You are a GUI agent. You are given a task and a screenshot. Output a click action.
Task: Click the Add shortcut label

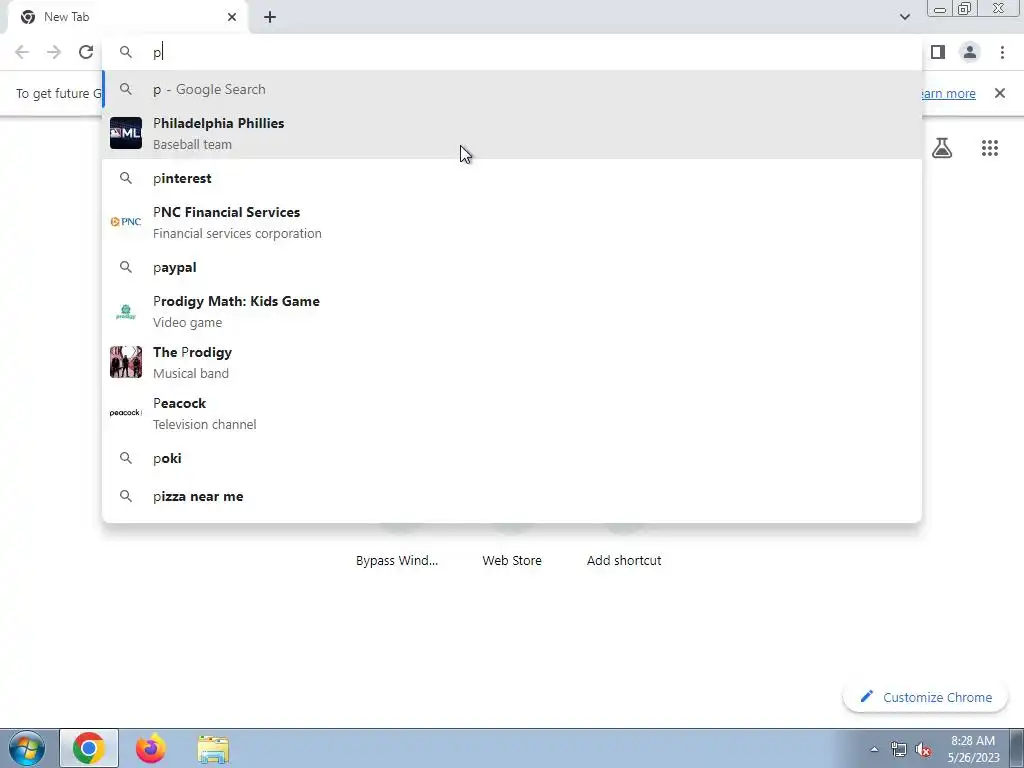pos(624,560)
